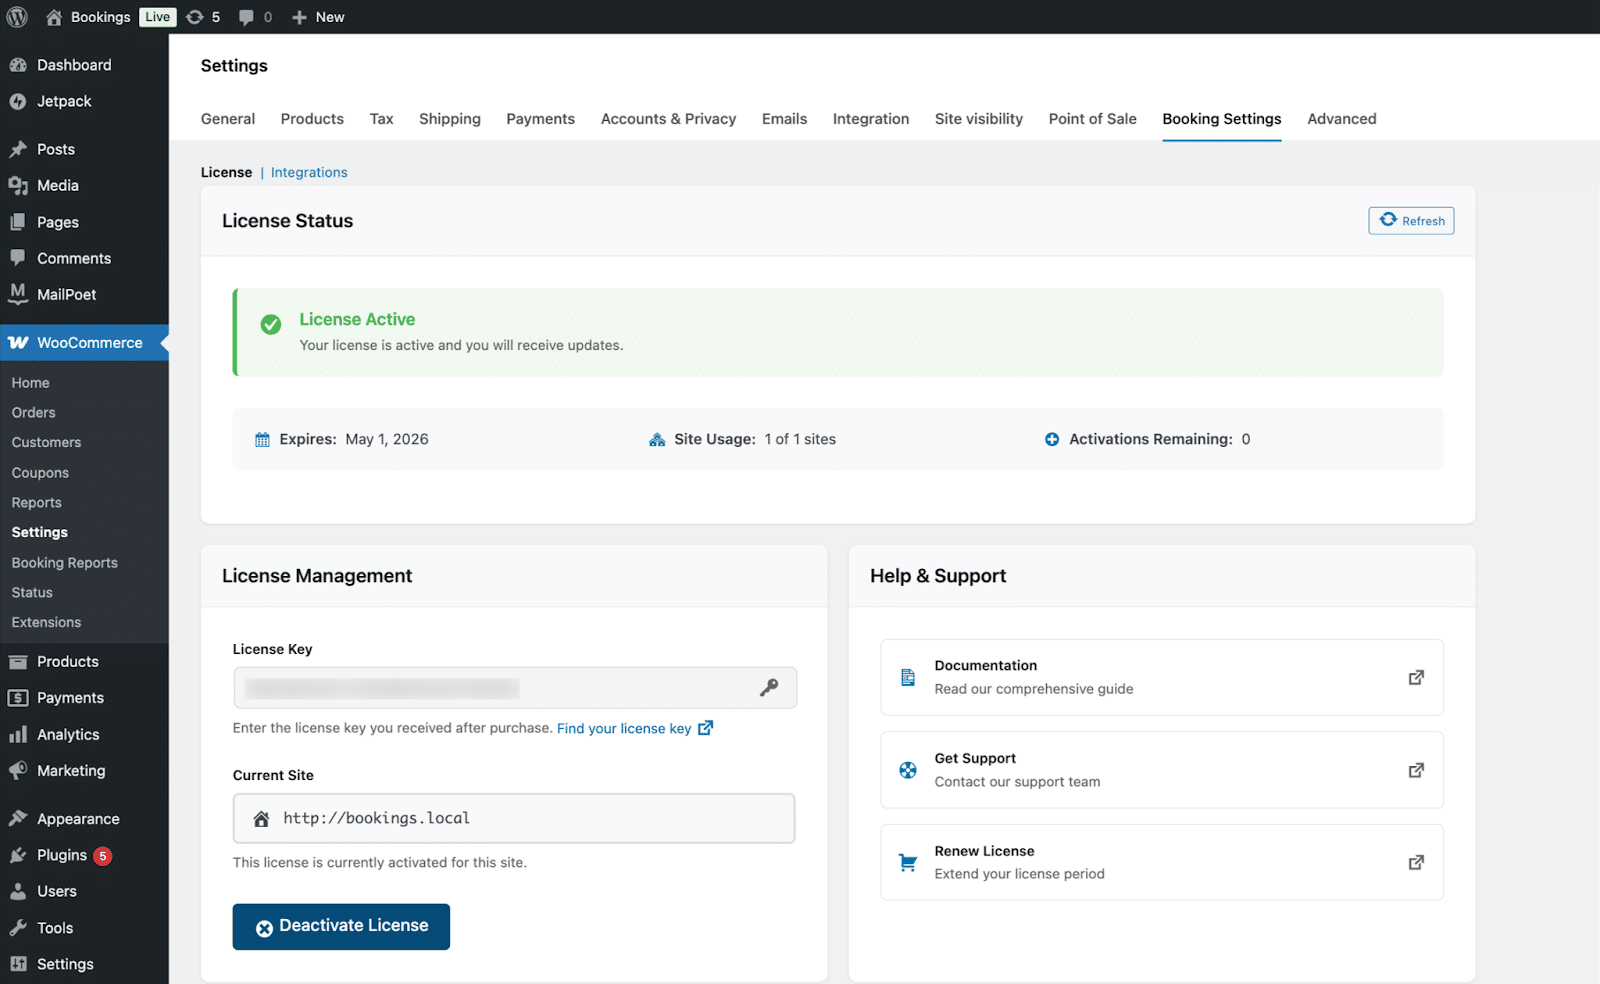Open the Shipping settings tab

(450, 119)
